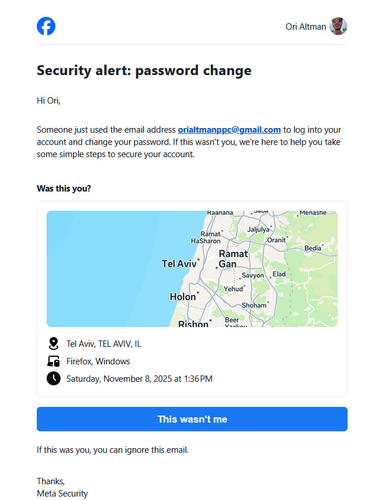Select the Ramat Gan label on map
This screenshot has height=500, width=382.
[x=233, y=259]
